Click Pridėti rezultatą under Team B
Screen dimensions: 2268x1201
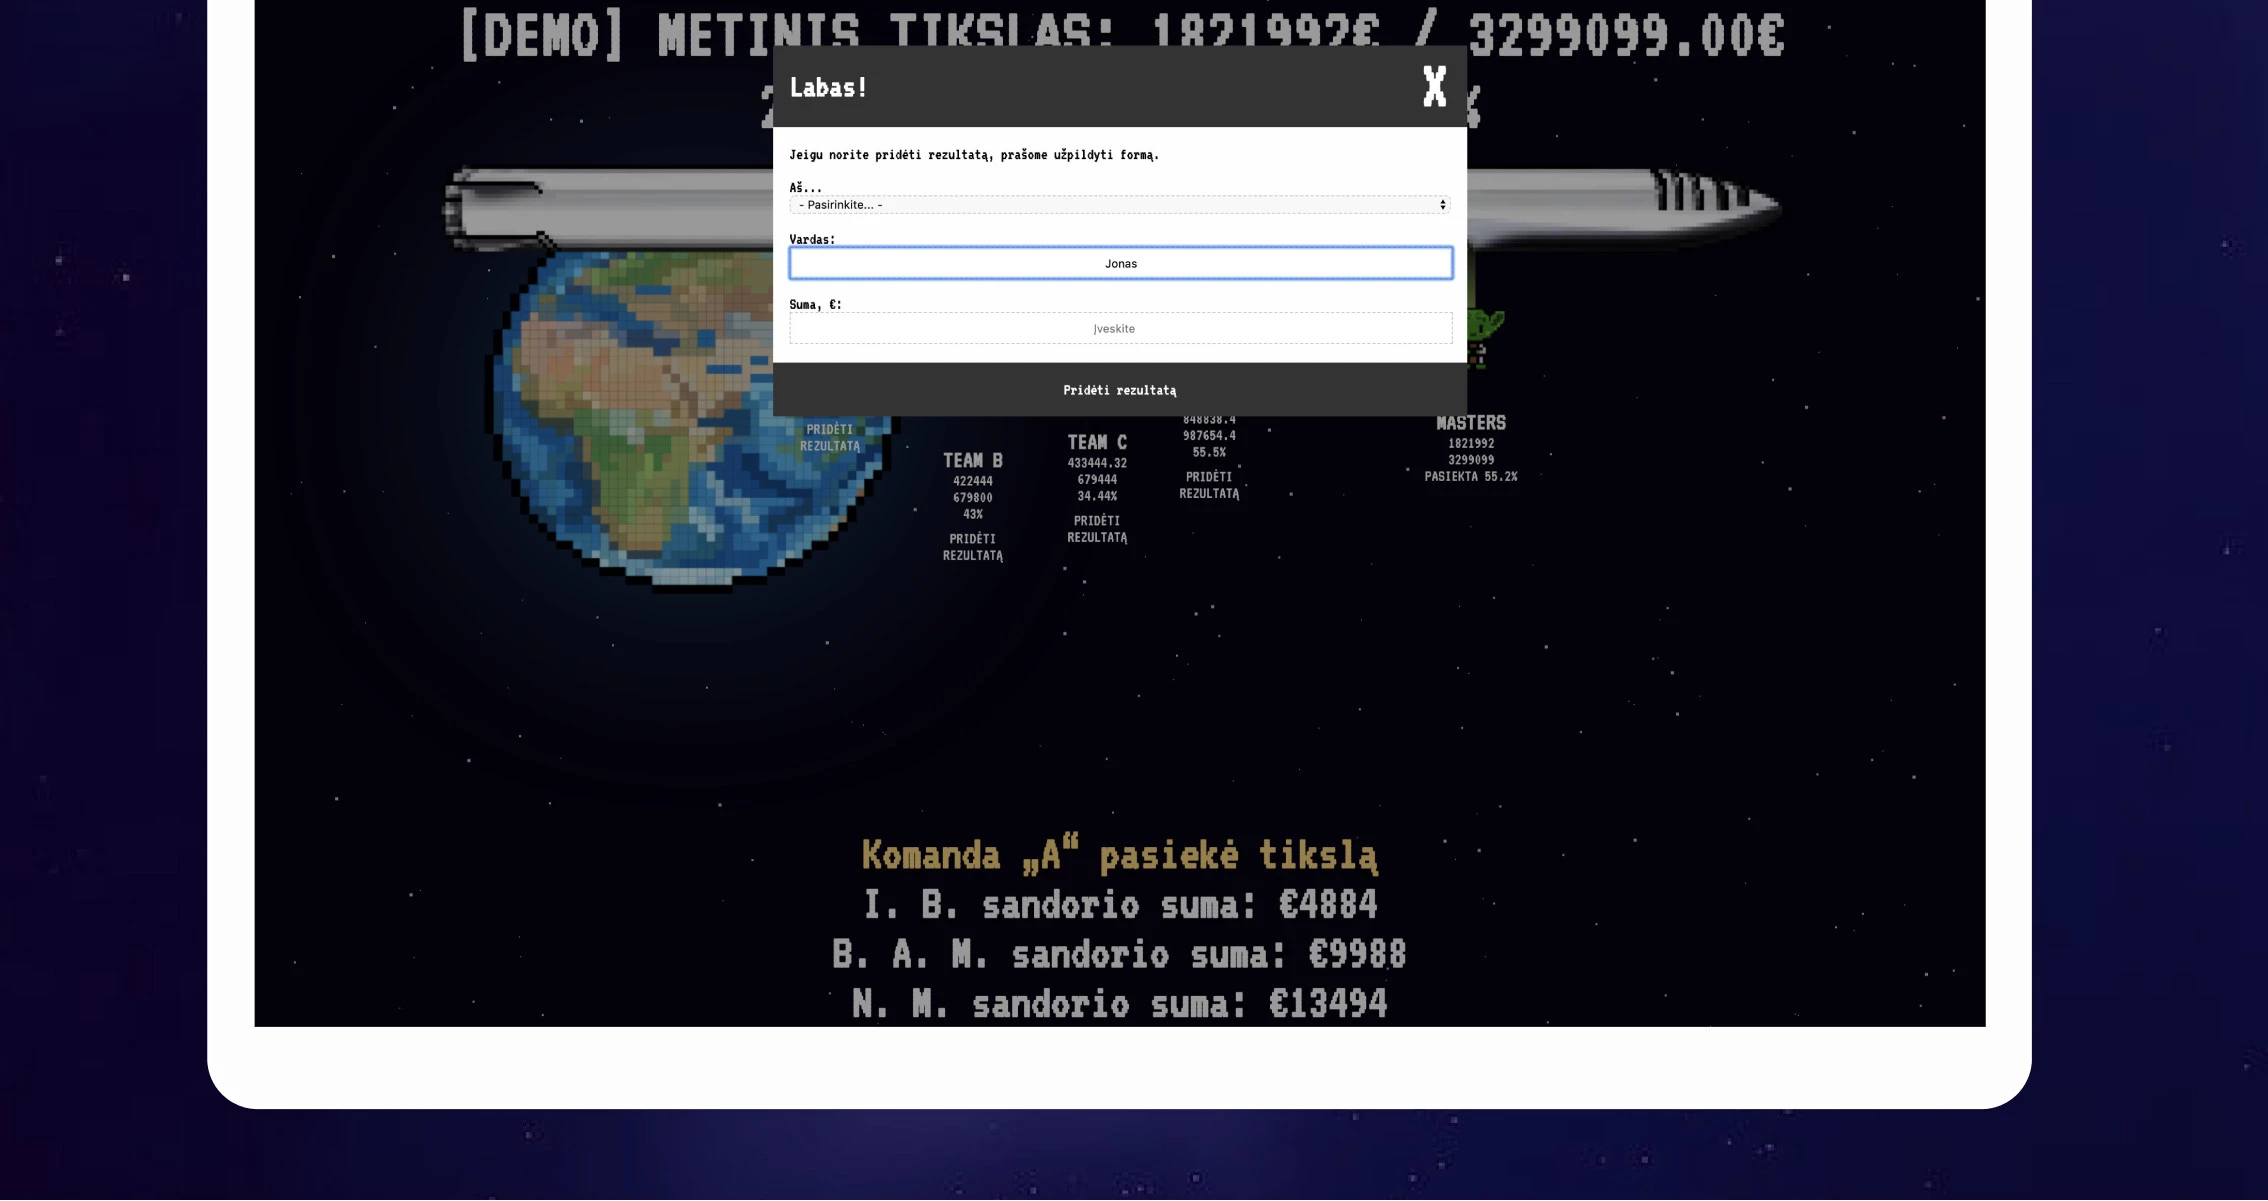973,547
